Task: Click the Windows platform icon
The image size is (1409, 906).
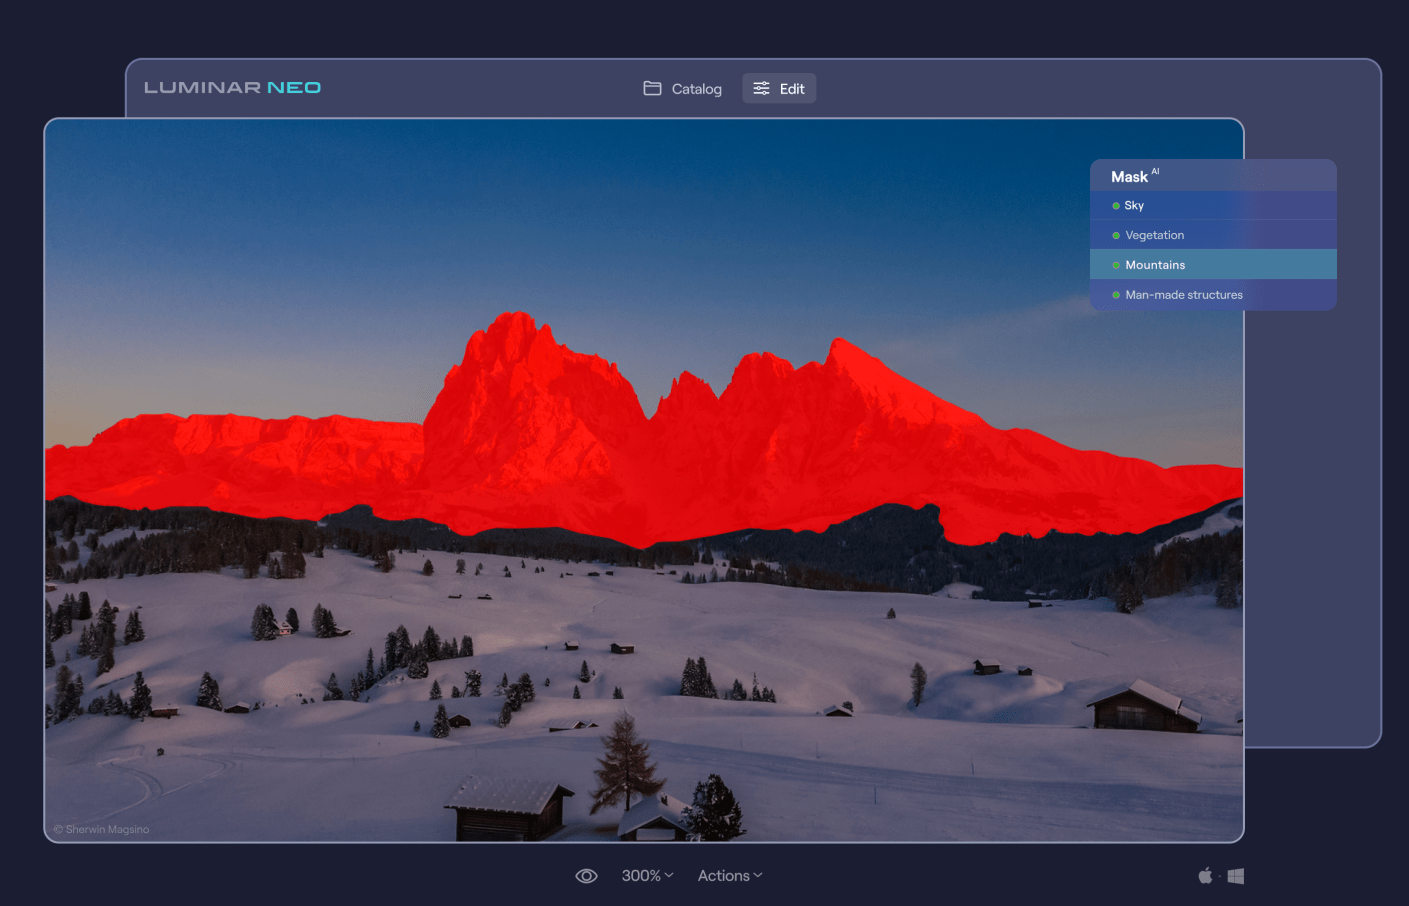Action: (x=1236, y=876)
